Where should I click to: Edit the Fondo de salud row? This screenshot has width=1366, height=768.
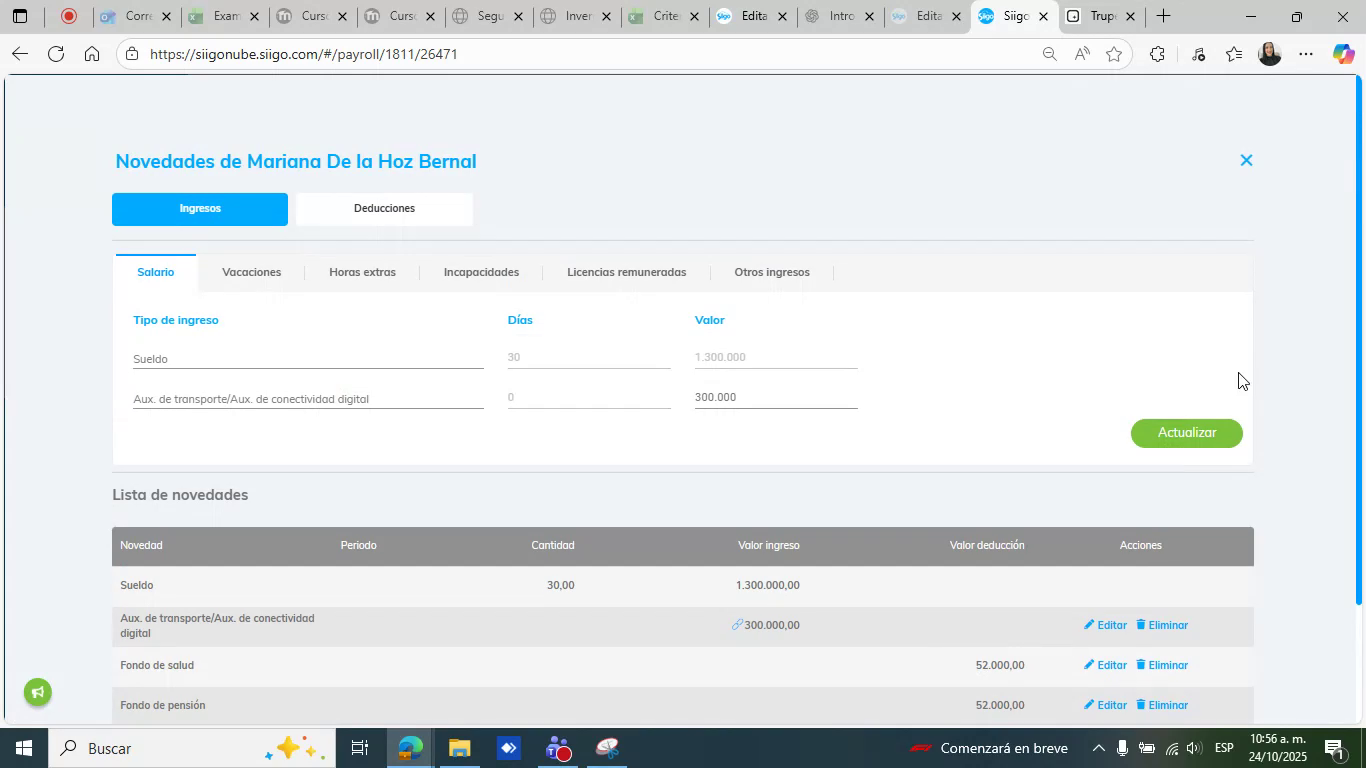(x=1105, y=665)
